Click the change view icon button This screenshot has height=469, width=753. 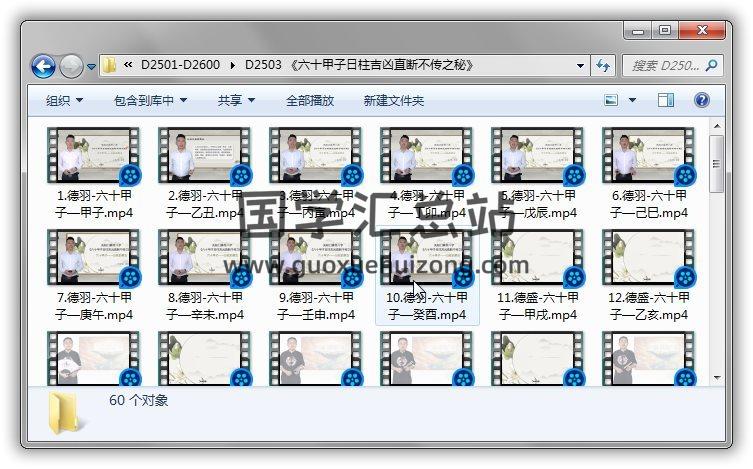[x=611, y=100]
